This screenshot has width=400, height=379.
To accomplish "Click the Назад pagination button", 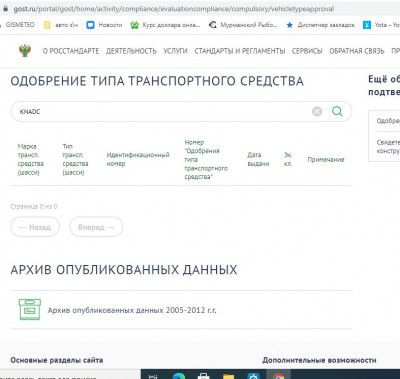I will coord(35,227).
